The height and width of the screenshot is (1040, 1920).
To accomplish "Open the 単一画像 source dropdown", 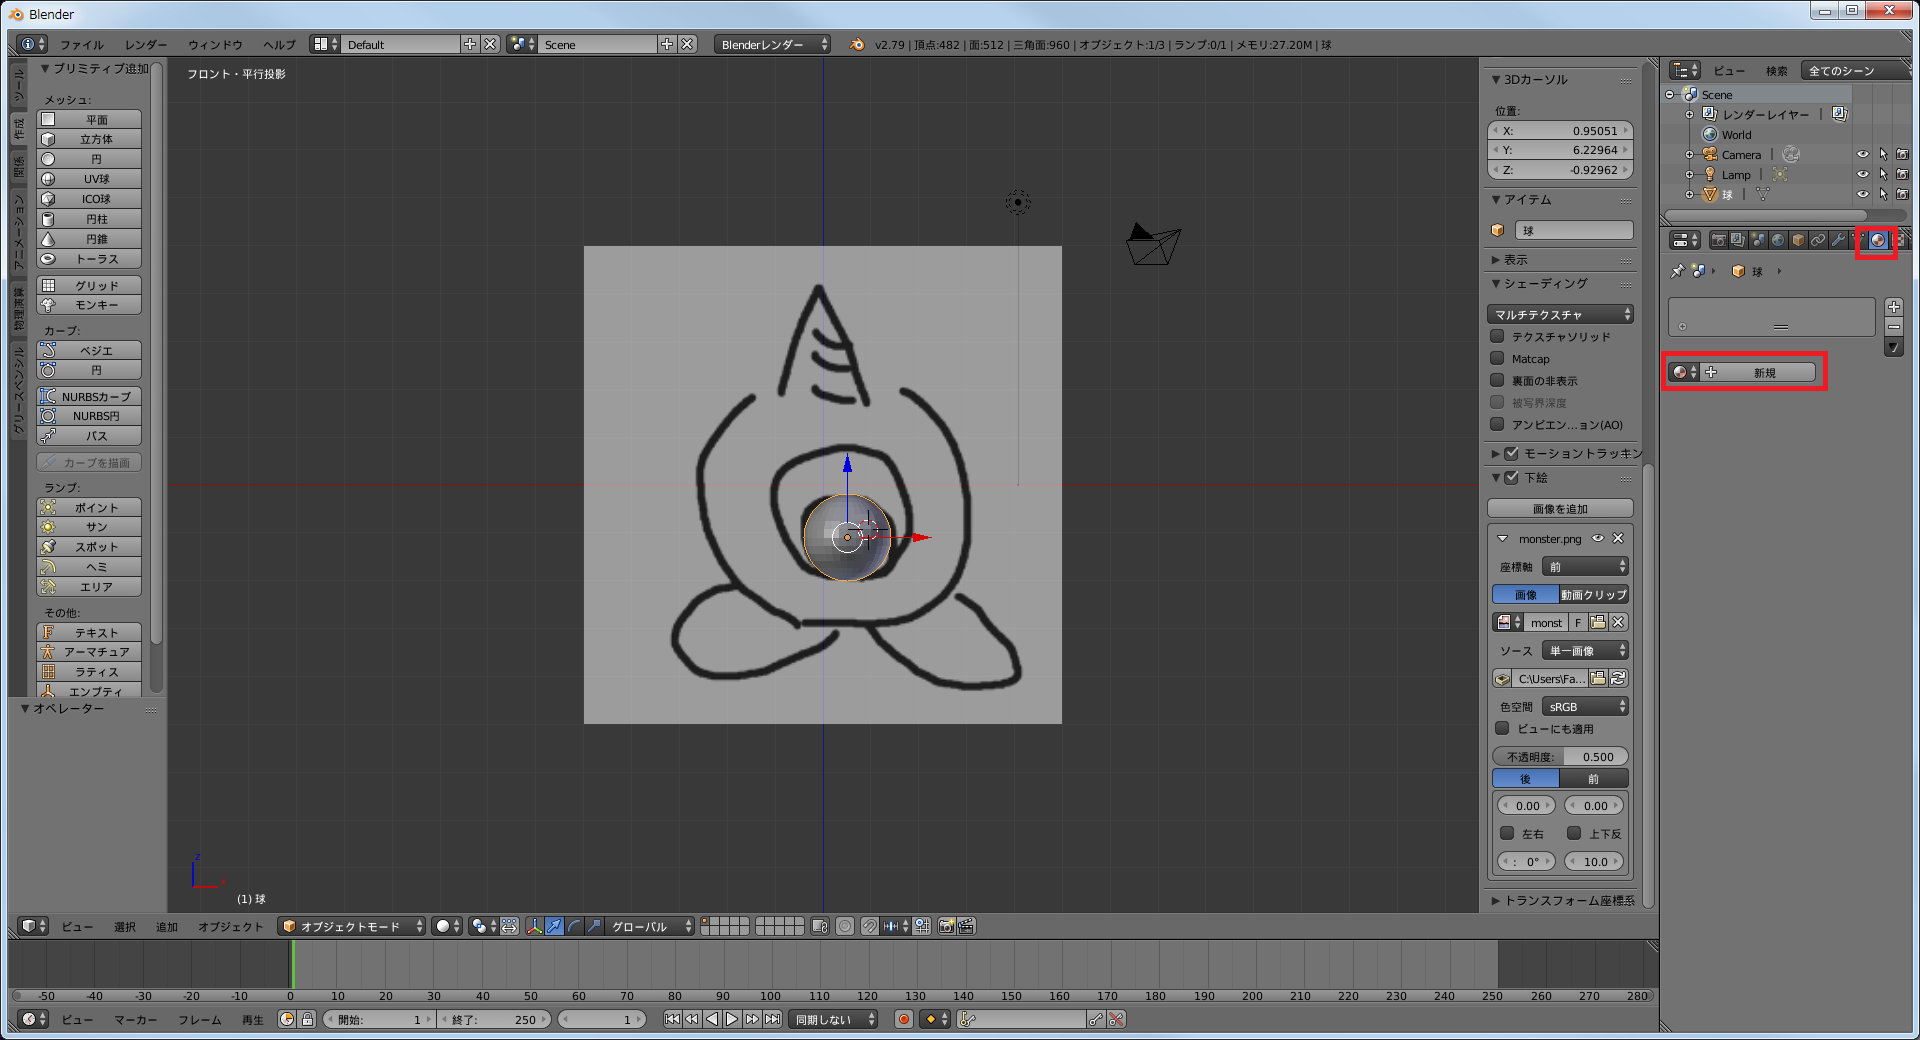I will click(1585, 651).
